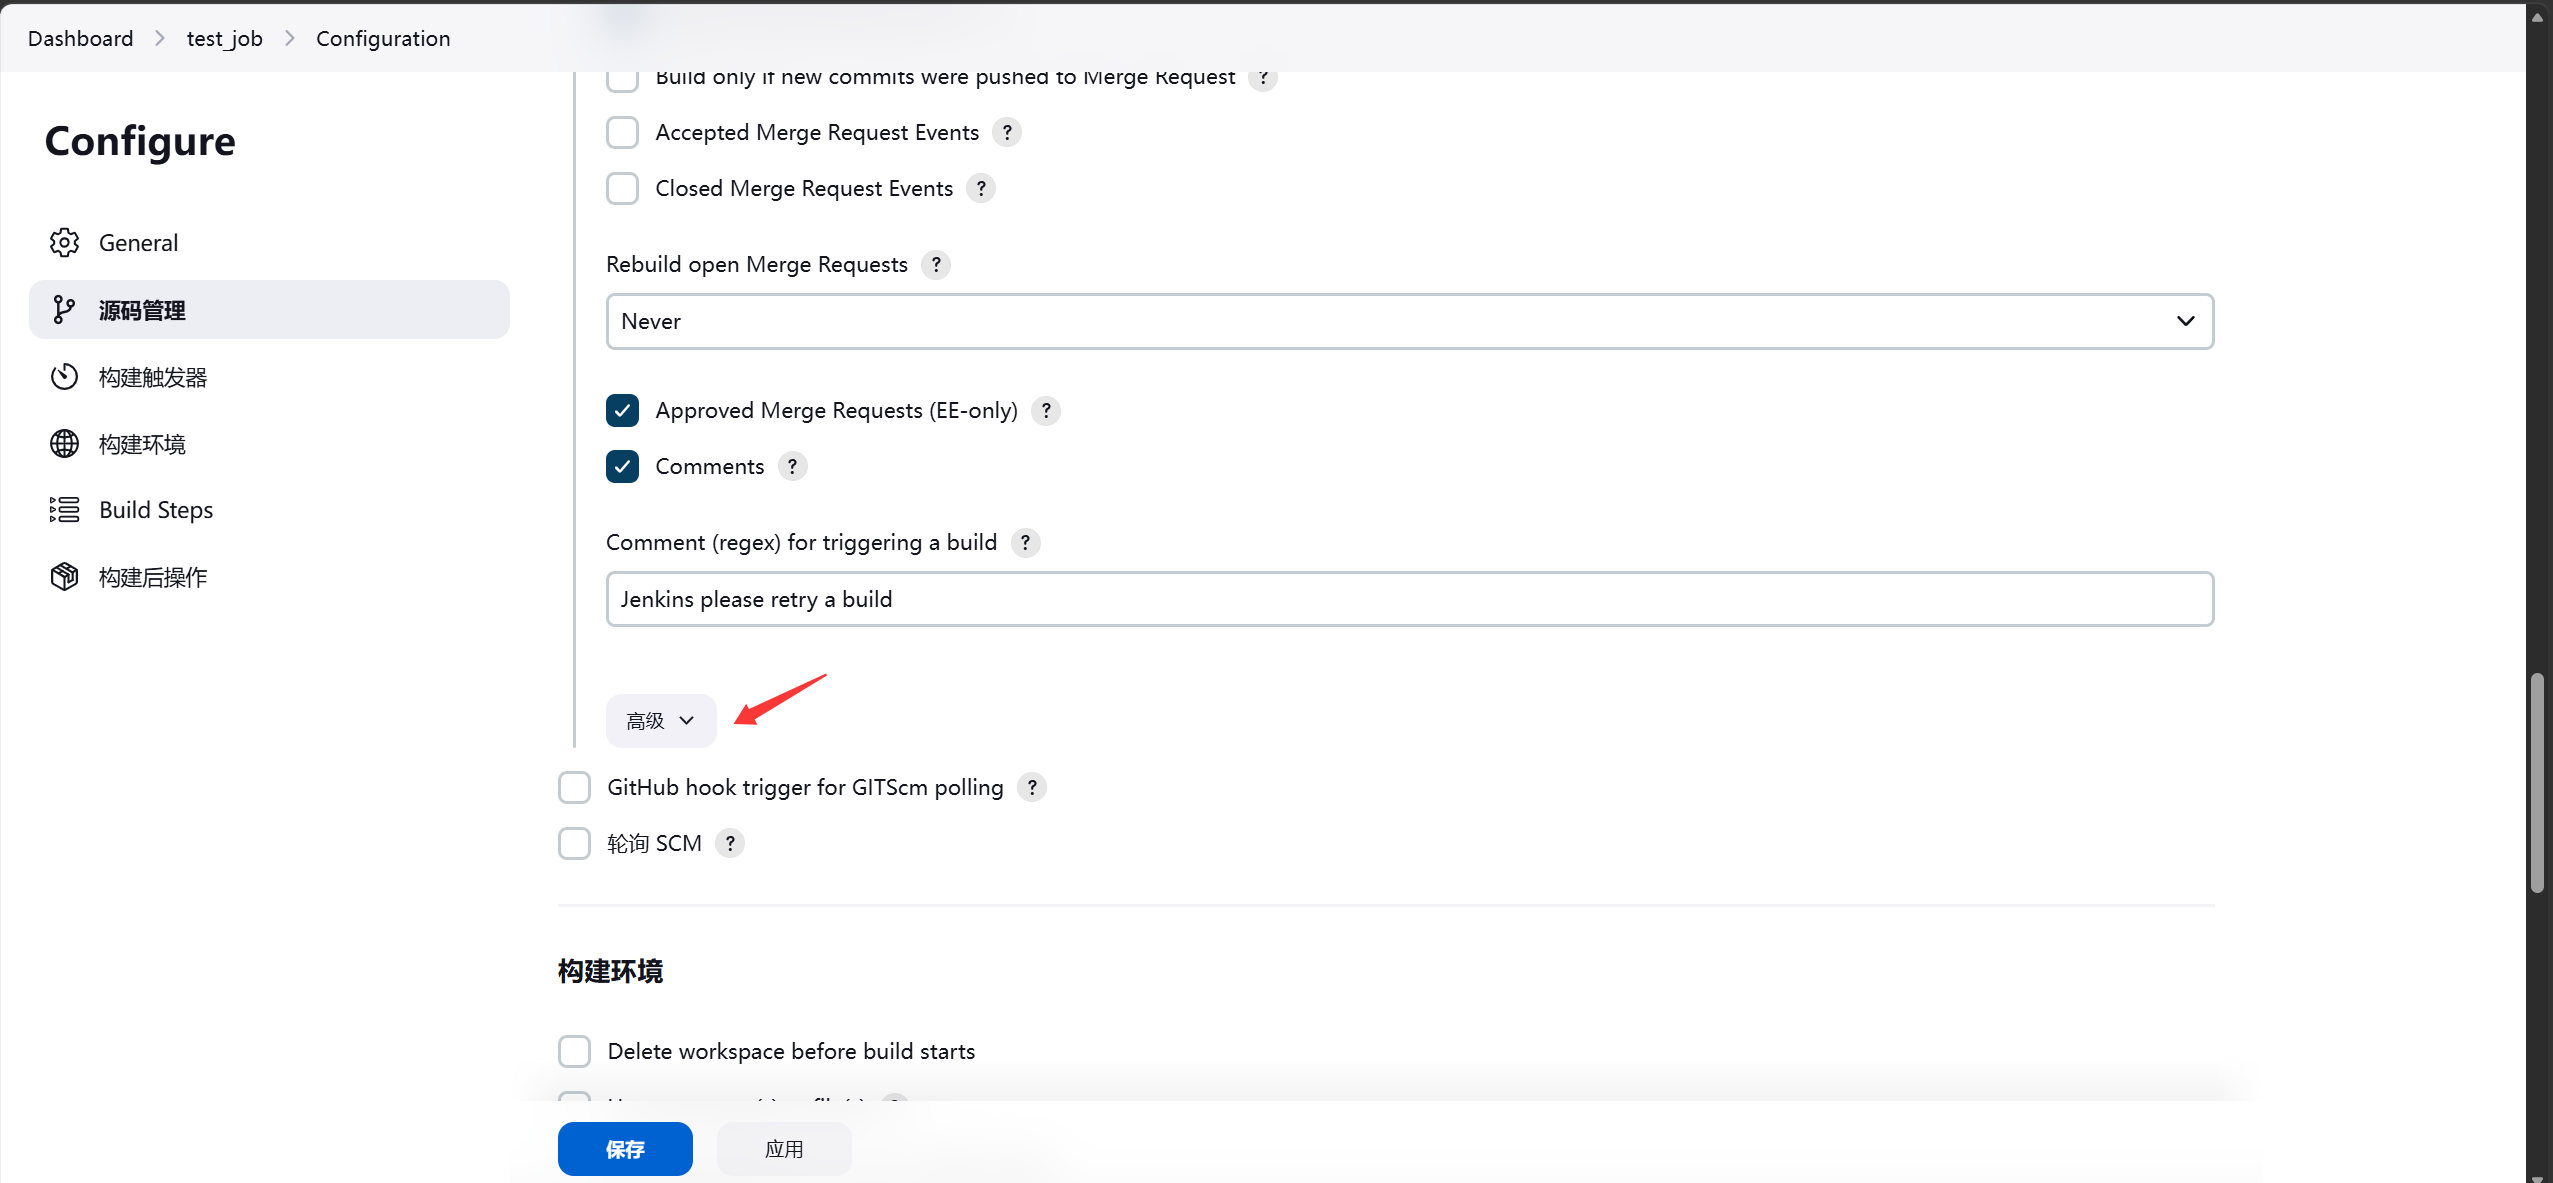Open help for 轮询 SCM
The width and height of the screenshot is (2553, 1183).
(x=730, y=844)
